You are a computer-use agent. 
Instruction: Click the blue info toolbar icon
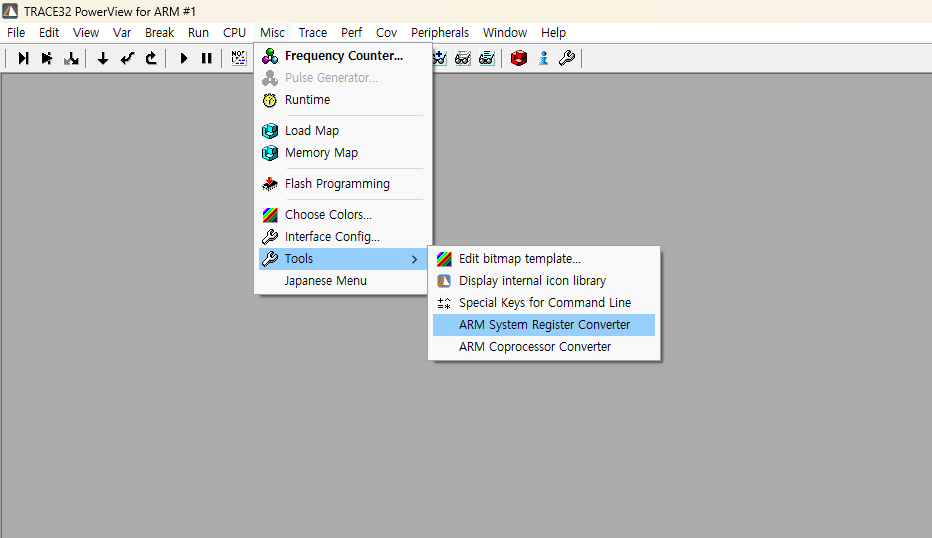click(543, 59)
